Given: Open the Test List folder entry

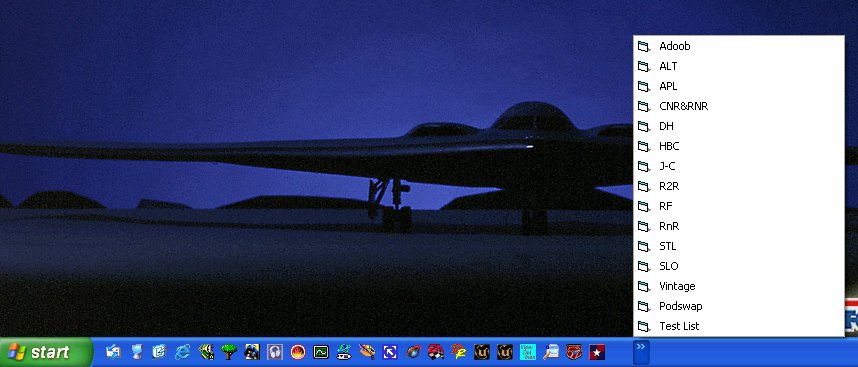Looking at the screenshot, I should click(739, 326).
